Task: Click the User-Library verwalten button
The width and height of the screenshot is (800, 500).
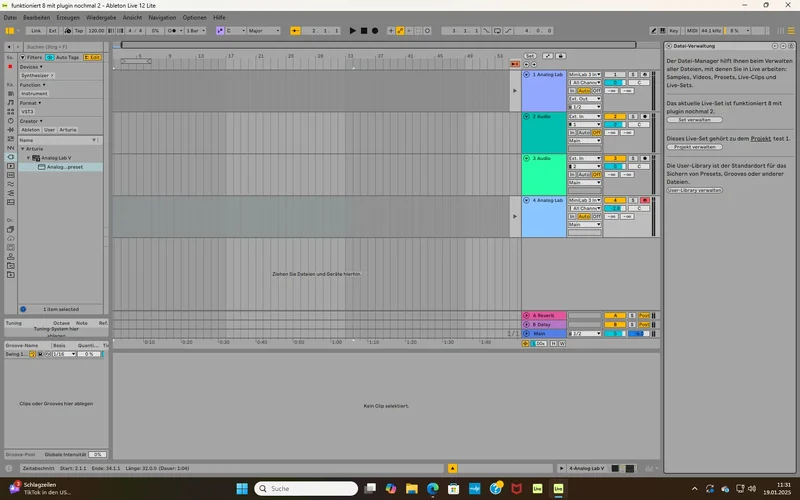Action: coord(694,190)
